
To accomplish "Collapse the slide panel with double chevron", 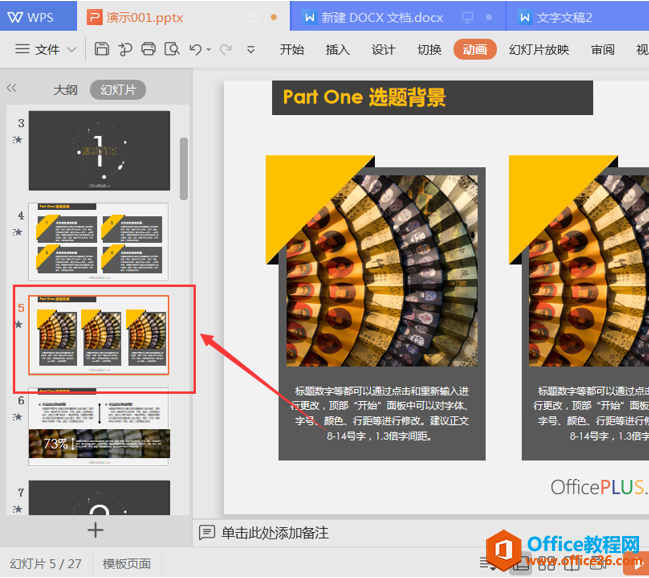I will pyautogui.click(x=12, y=89).
